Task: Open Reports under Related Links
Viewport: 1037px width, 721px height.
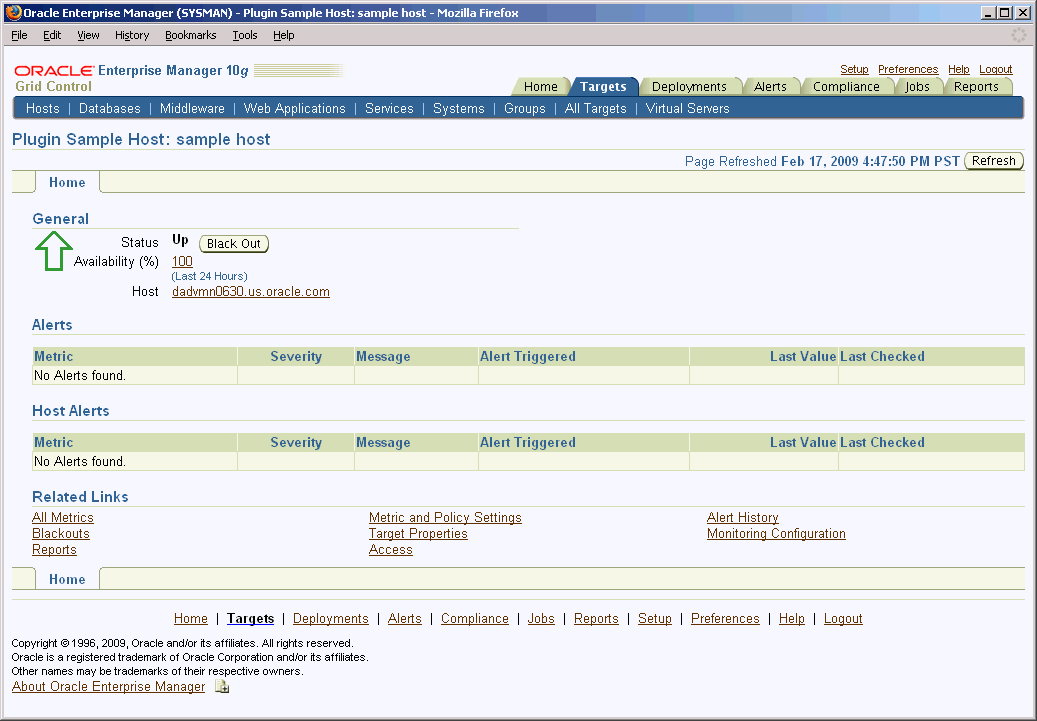Action: tap(54, 550)
